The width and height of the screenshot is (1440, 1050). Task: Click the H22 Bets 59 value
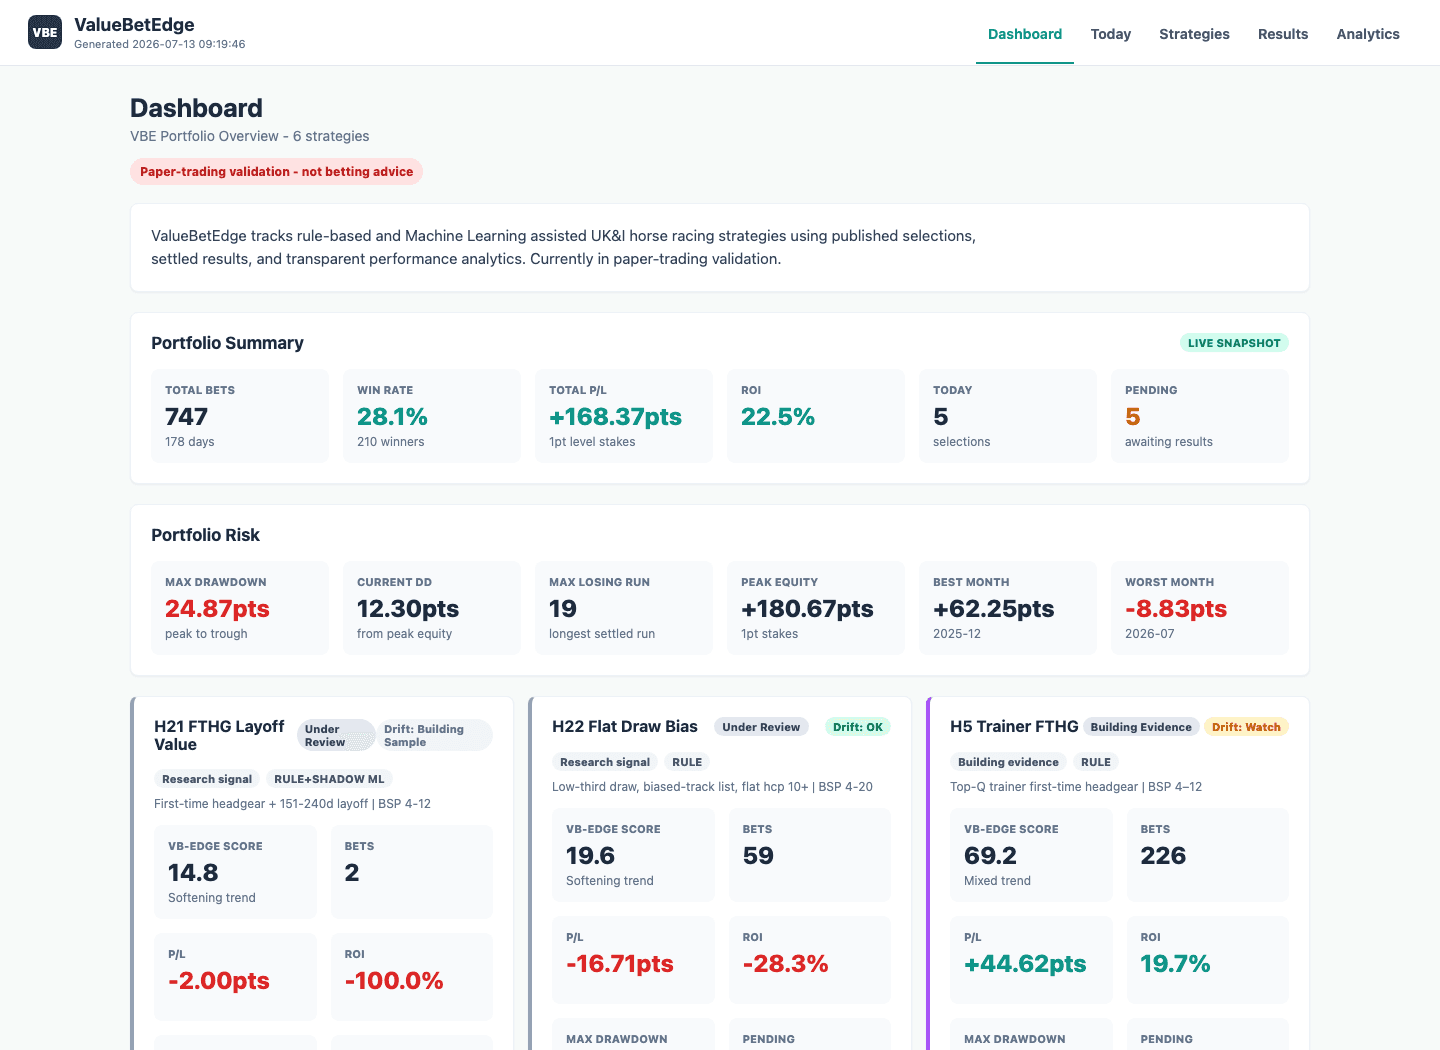758,856
